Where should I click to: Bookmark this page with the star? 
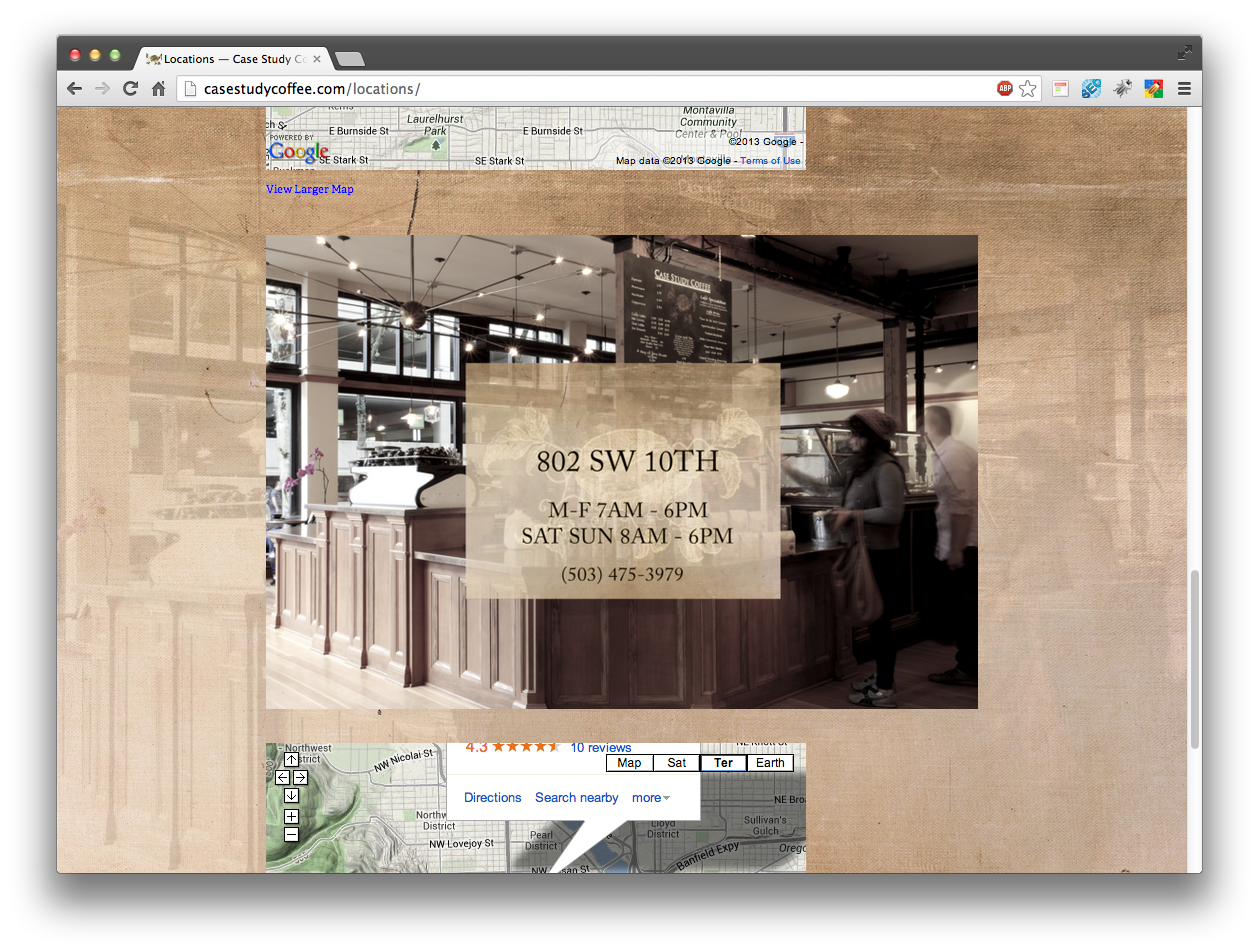tap(1027, 89)
